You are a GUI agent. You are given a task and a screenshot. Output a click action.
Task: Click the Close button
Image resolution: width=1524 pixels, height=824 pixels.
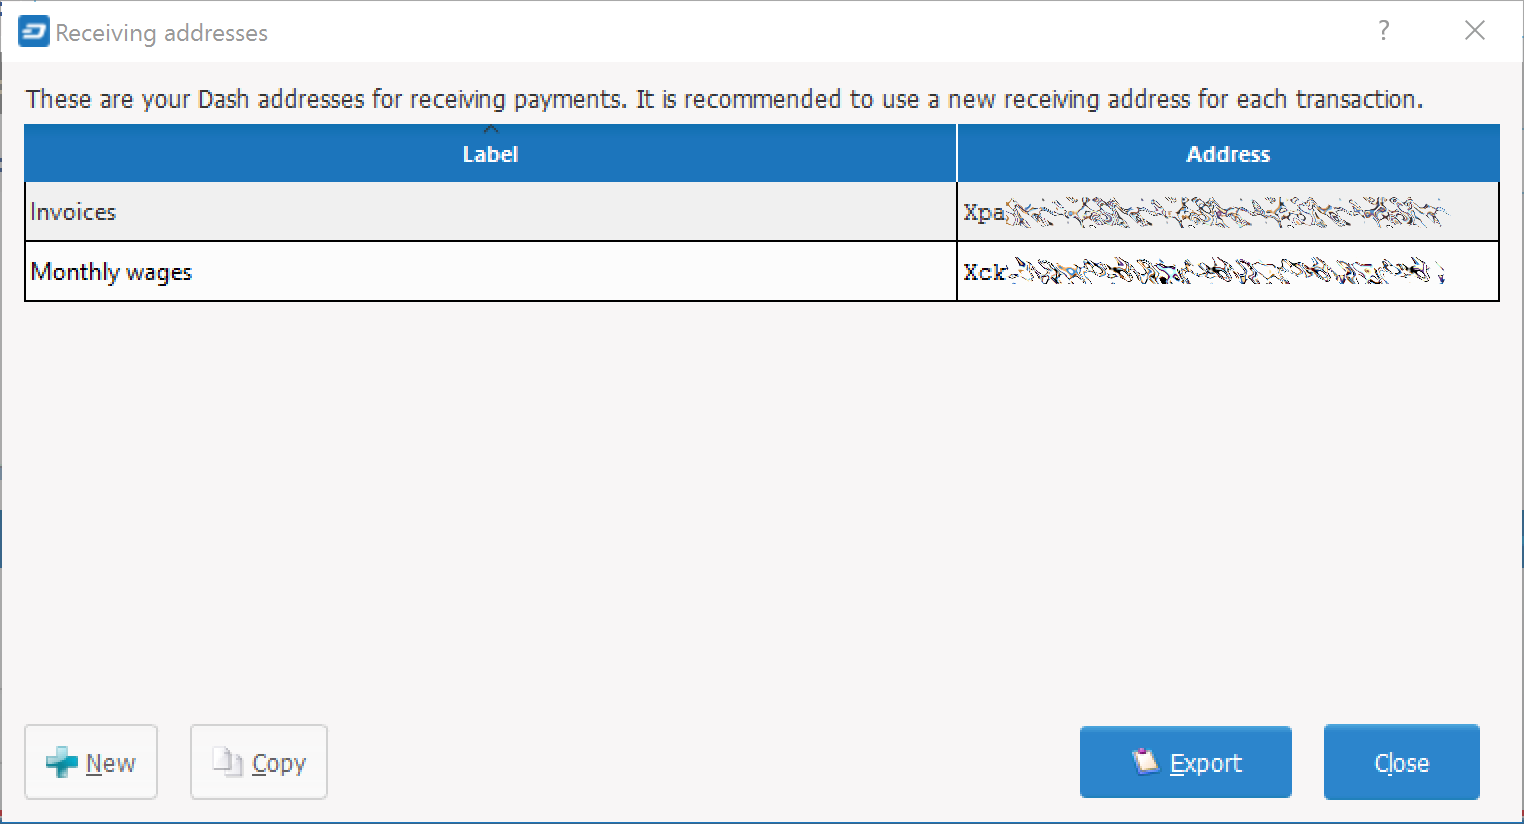pyautogui.click(x=1402, y=763)
